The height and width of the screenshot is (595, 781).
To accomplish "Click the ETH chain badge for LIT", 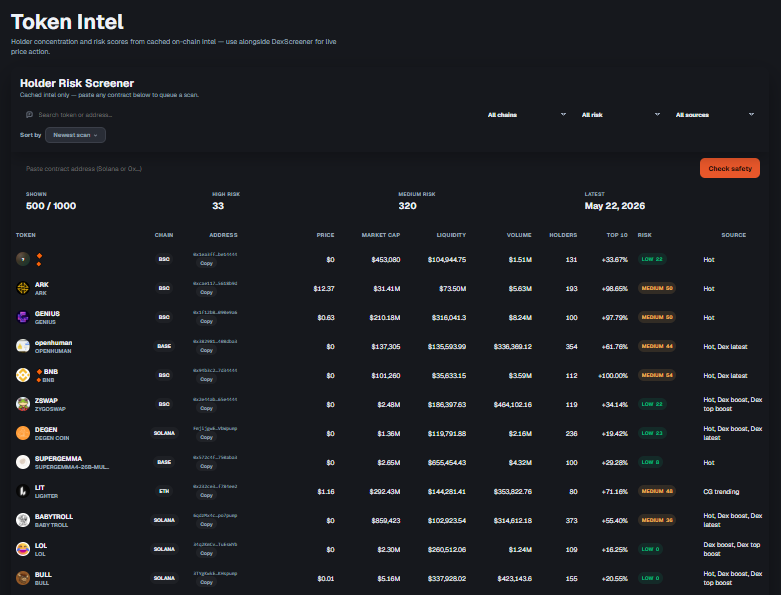I will [x=164, y=491].
